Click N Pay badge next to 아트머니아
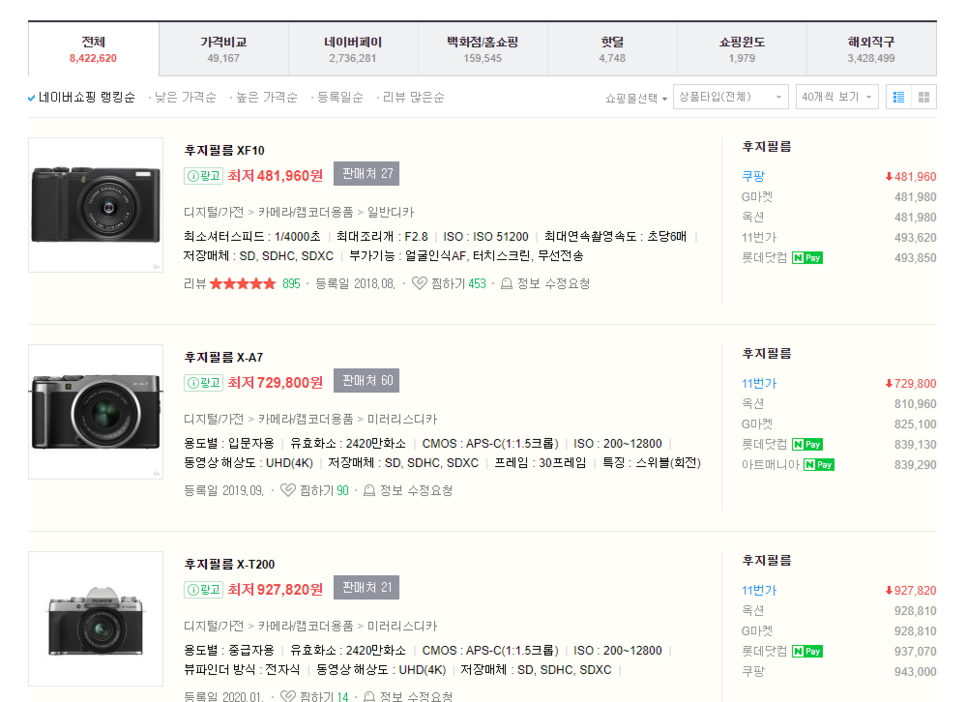Image resolution: width=966 pixels, height=702 pixels. (x=819, y=465)
